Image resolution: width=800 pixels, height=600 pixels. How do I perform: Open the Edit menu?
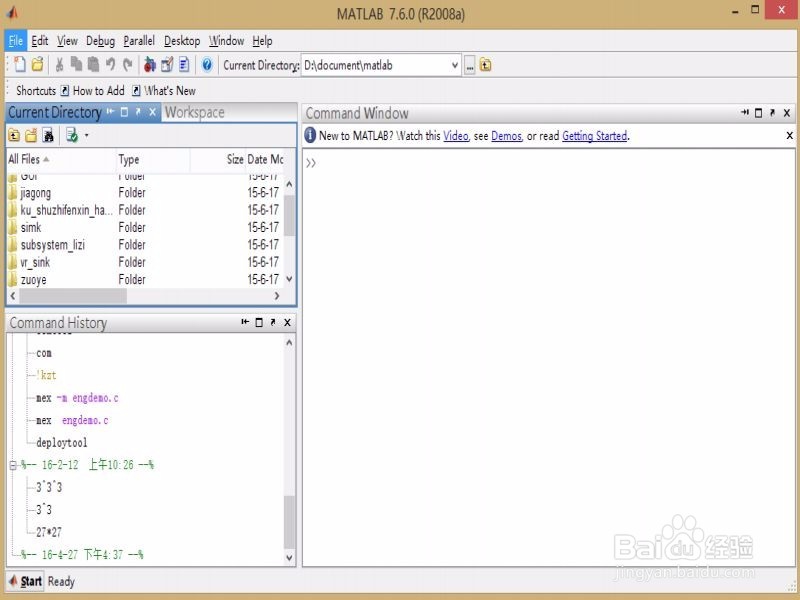[x=39, y=41]
